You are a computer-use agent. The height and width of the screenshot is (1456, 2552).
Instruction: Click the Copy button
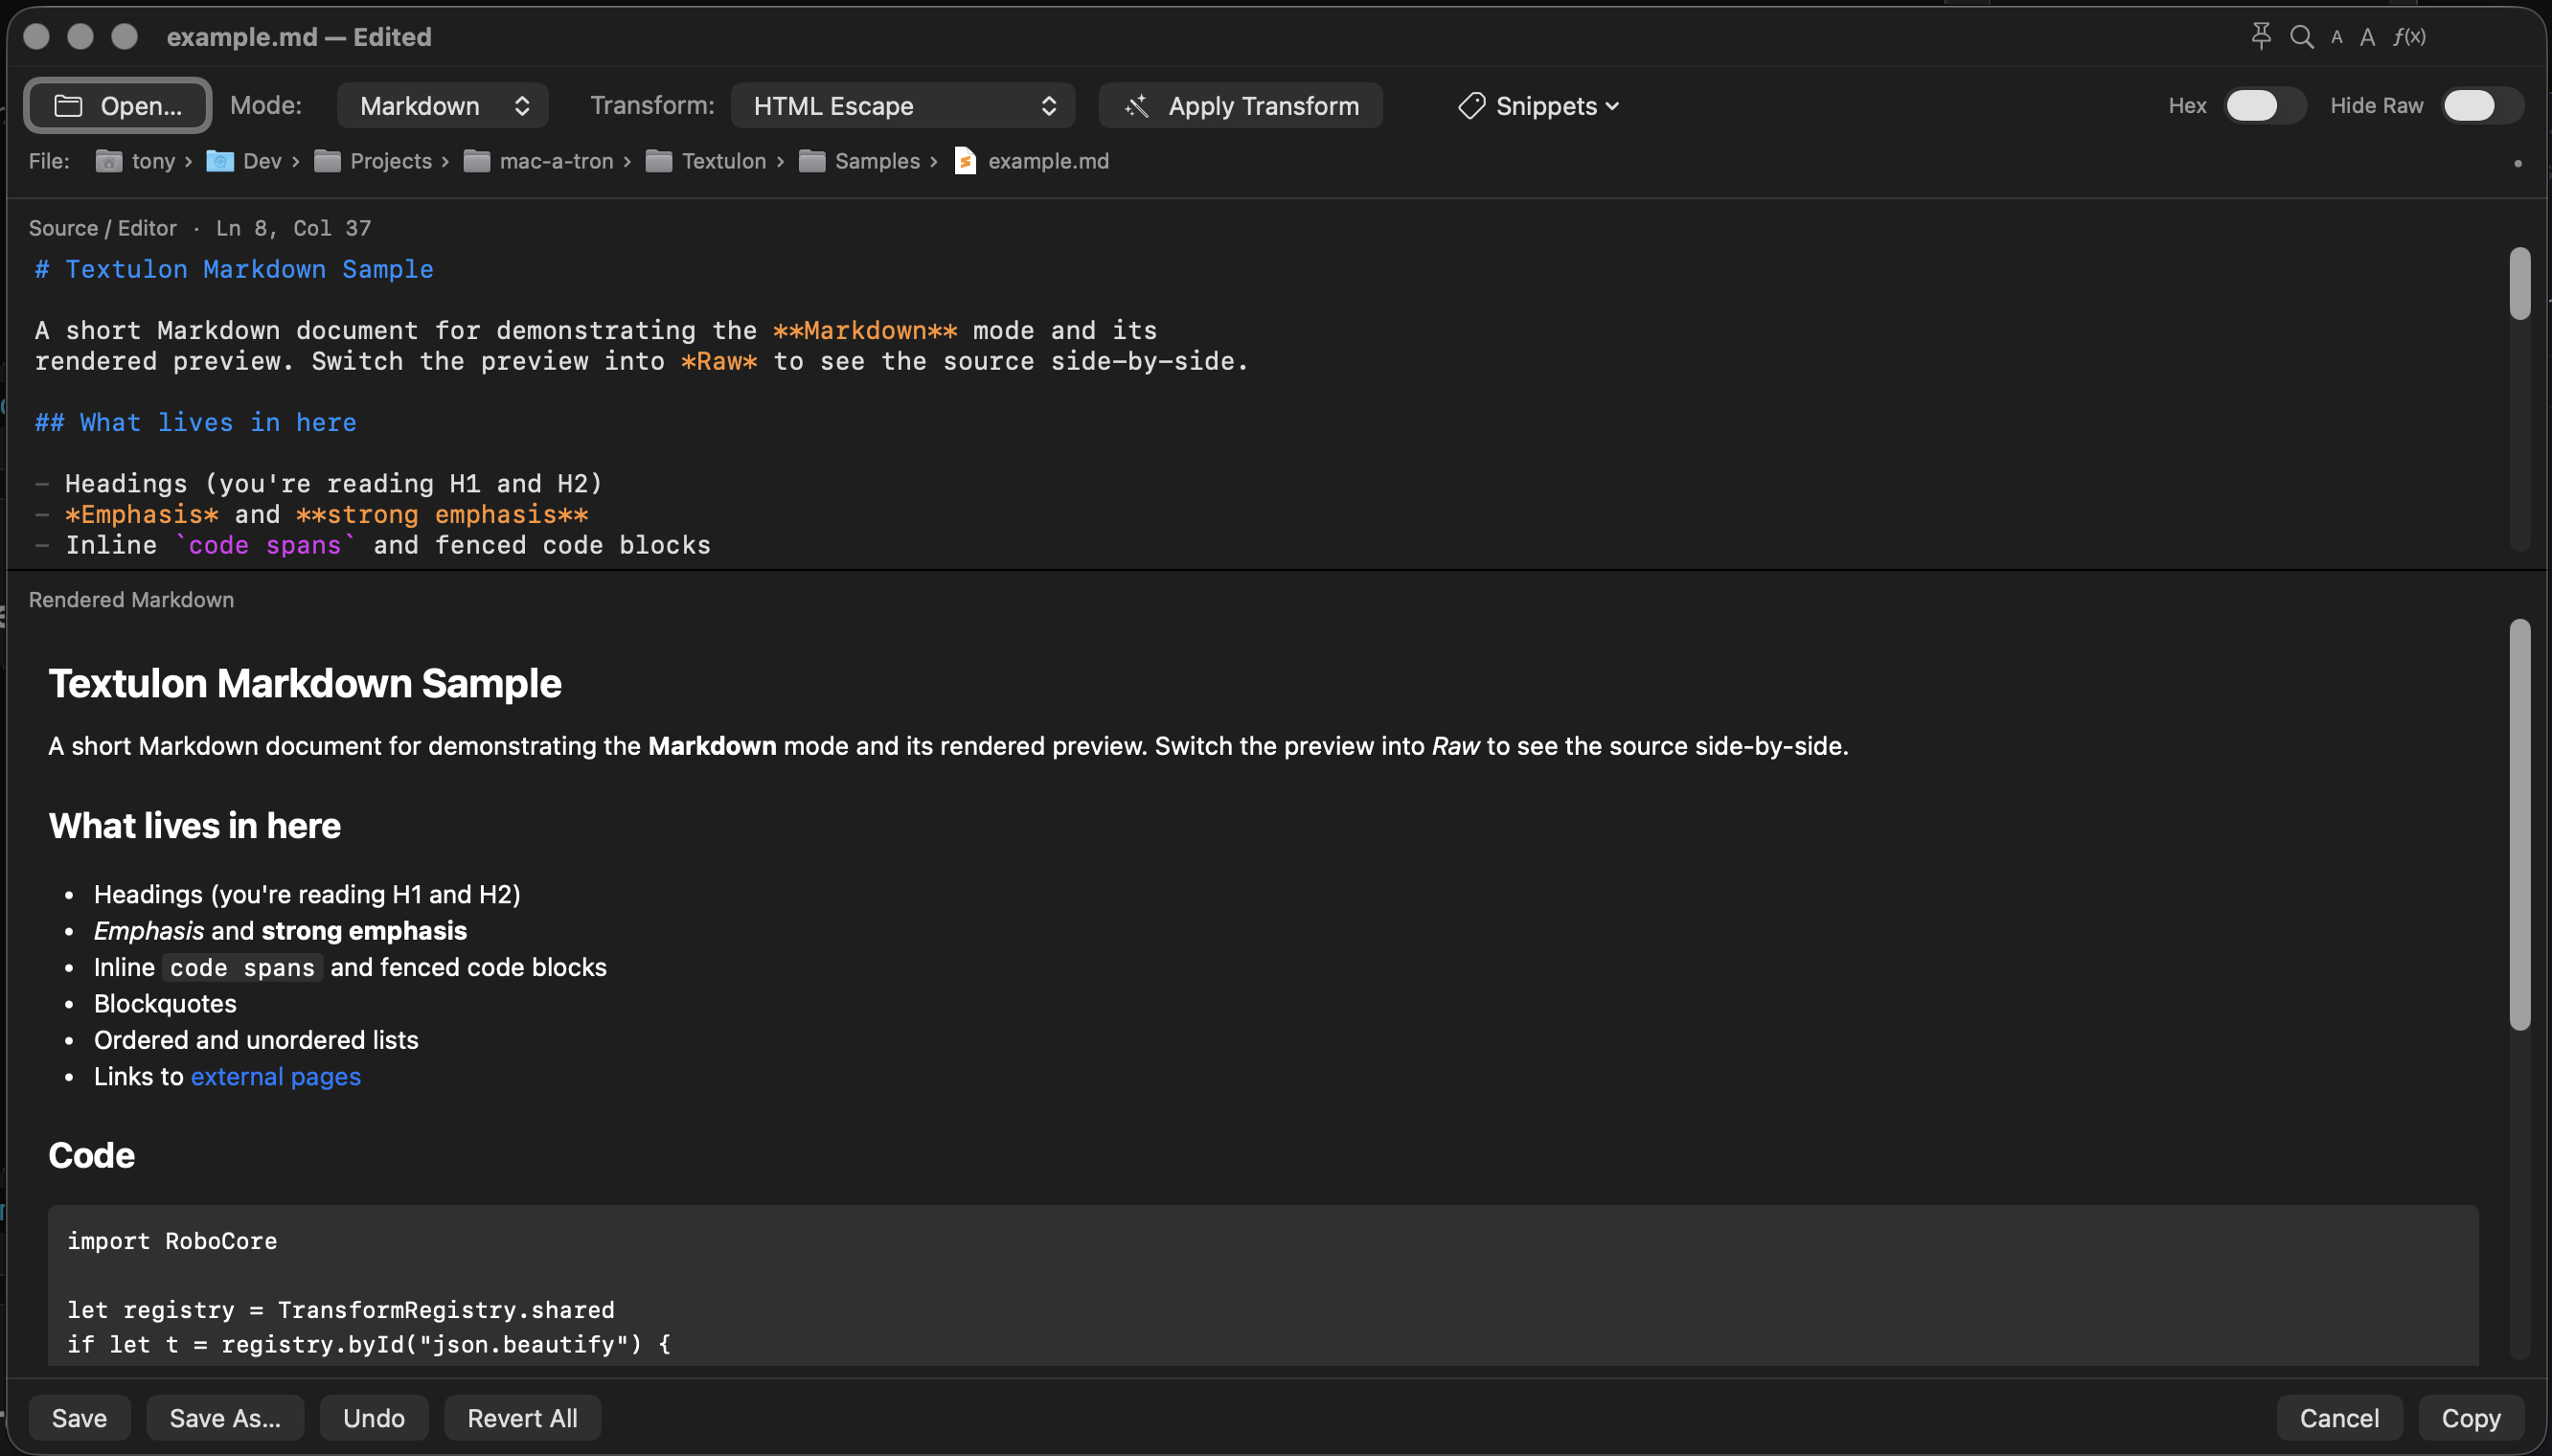(x=2470, y=1418)
